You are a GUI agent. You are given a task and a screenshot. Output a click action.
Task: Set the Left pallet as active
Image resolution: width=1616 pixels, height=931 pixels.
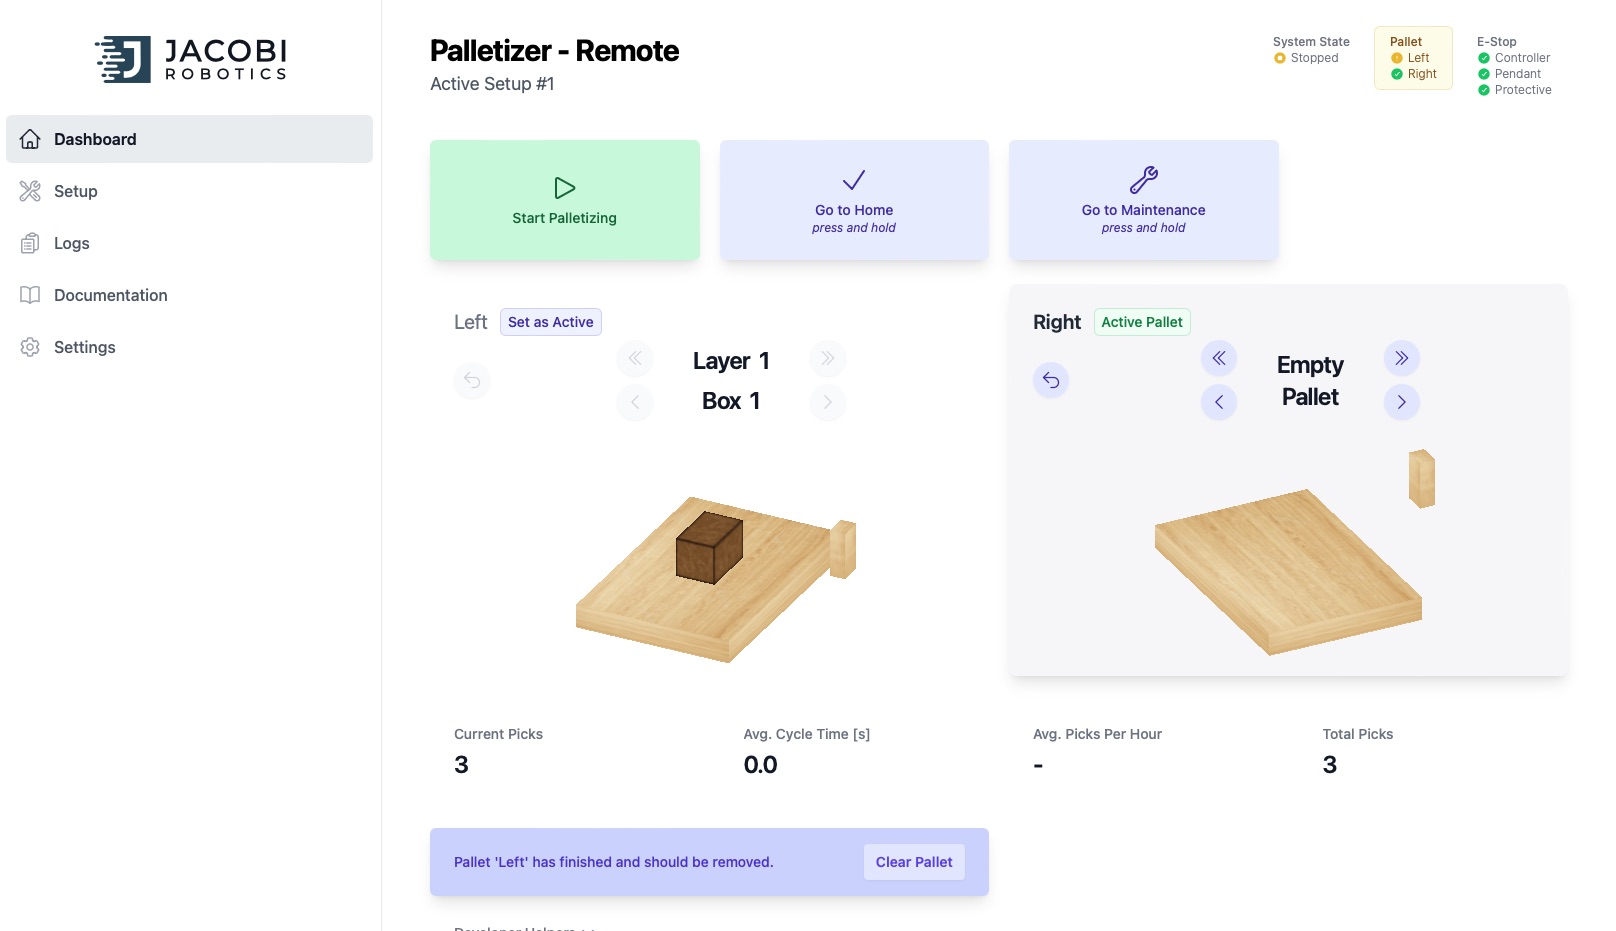[550, 322]
